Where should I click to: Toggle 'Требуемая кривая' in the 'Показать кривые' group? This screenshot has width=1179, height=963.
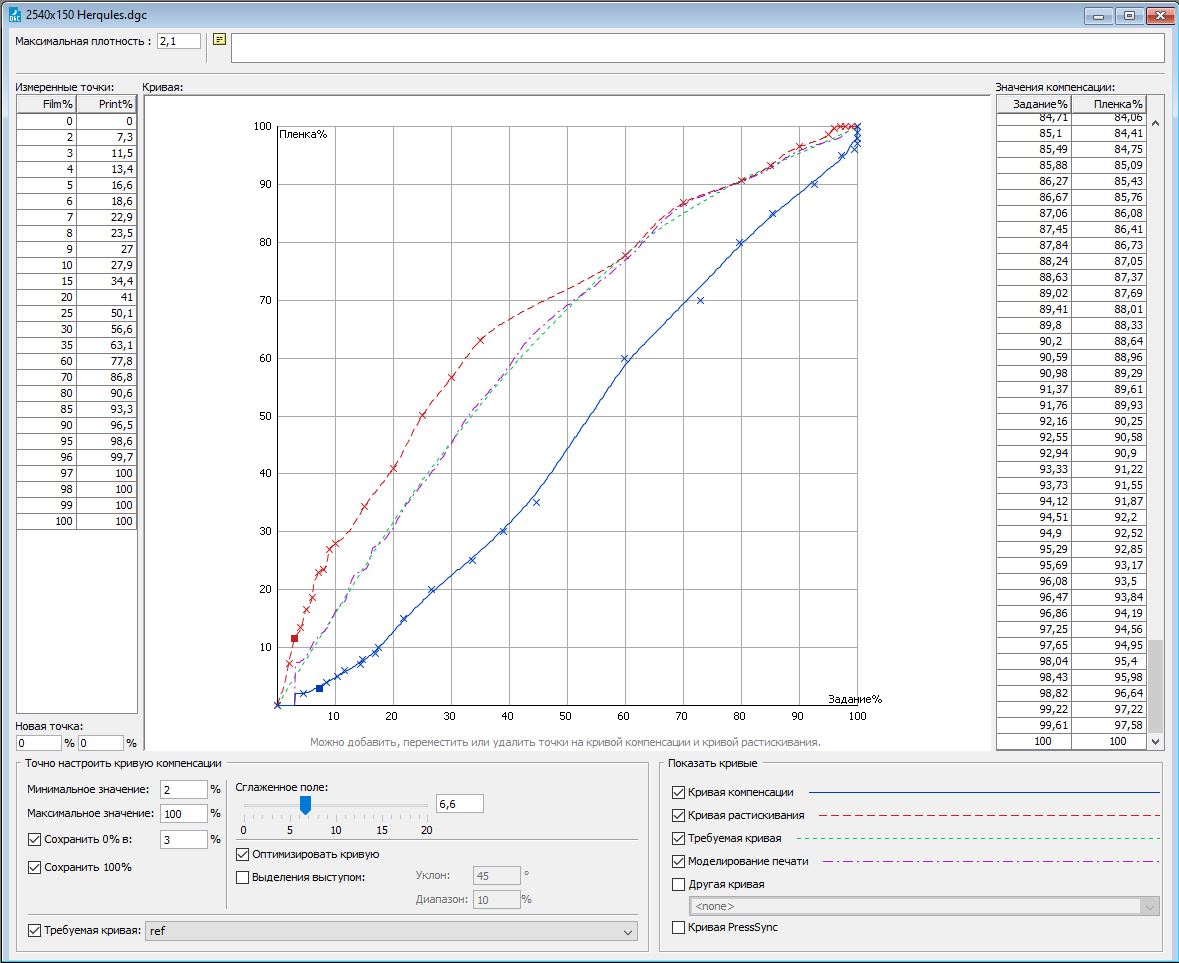point(678,838)
